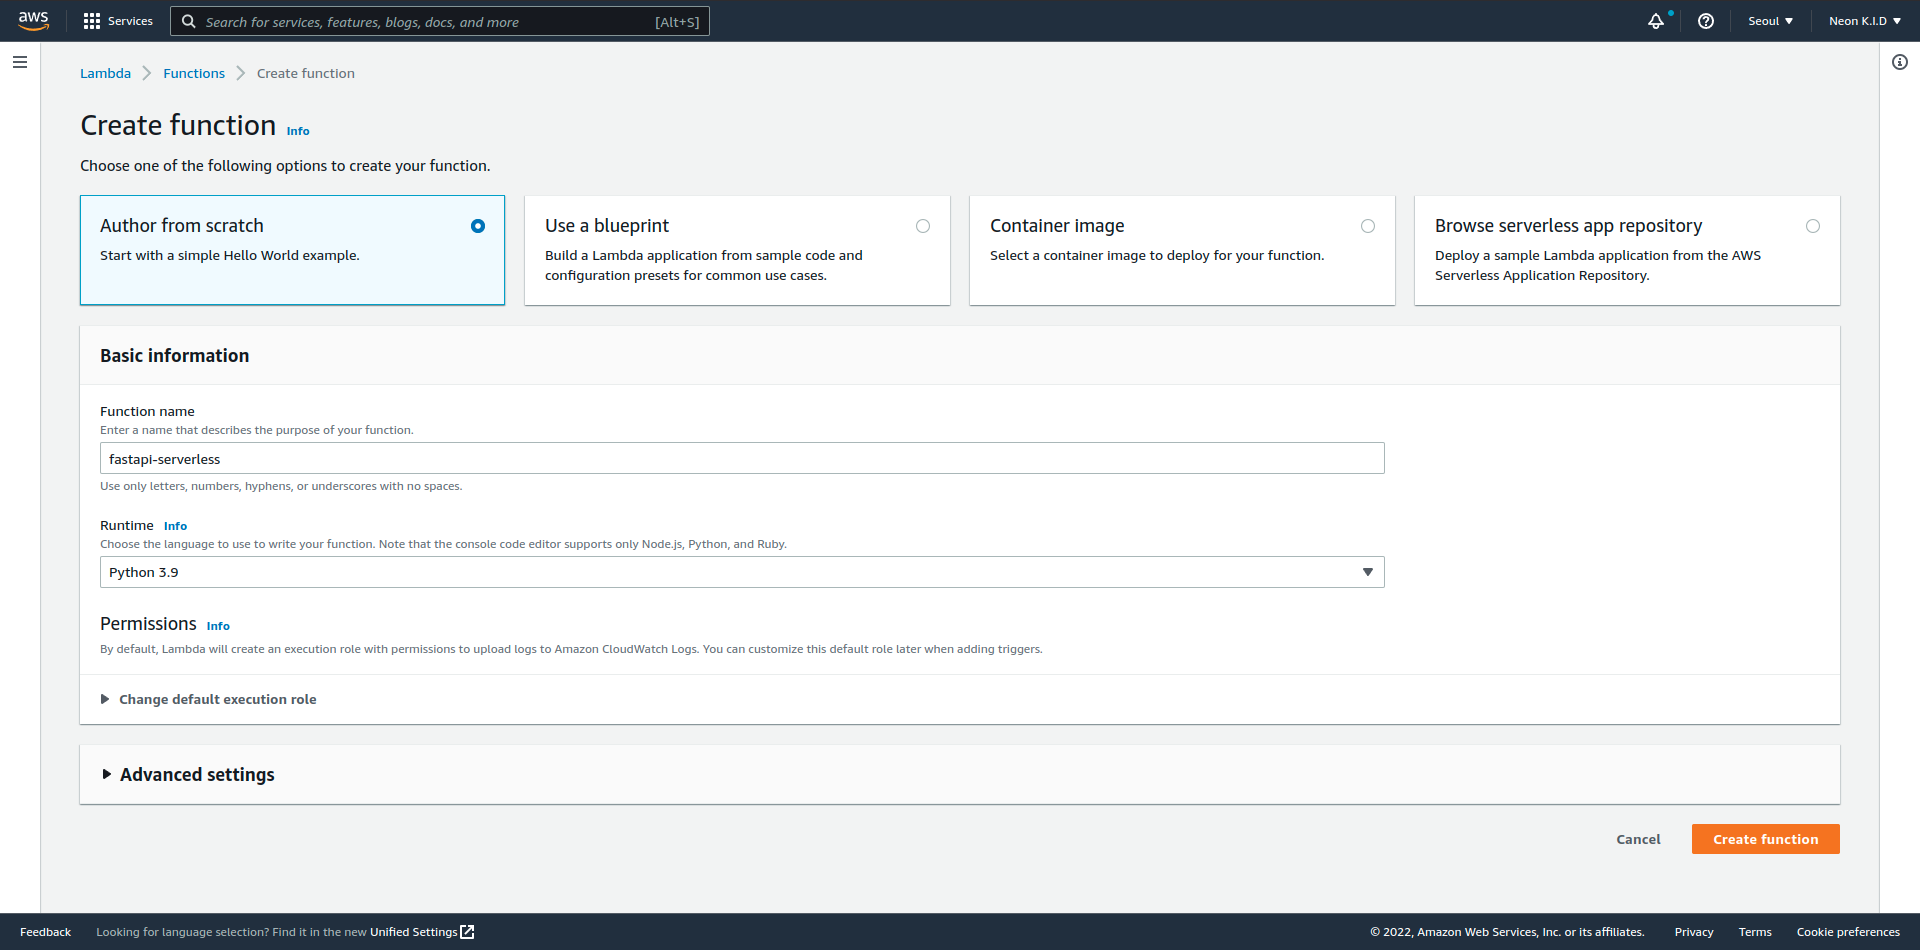Open the info panel icon on right
This screenshot has height=950, width=1920.
point(1900,62)
